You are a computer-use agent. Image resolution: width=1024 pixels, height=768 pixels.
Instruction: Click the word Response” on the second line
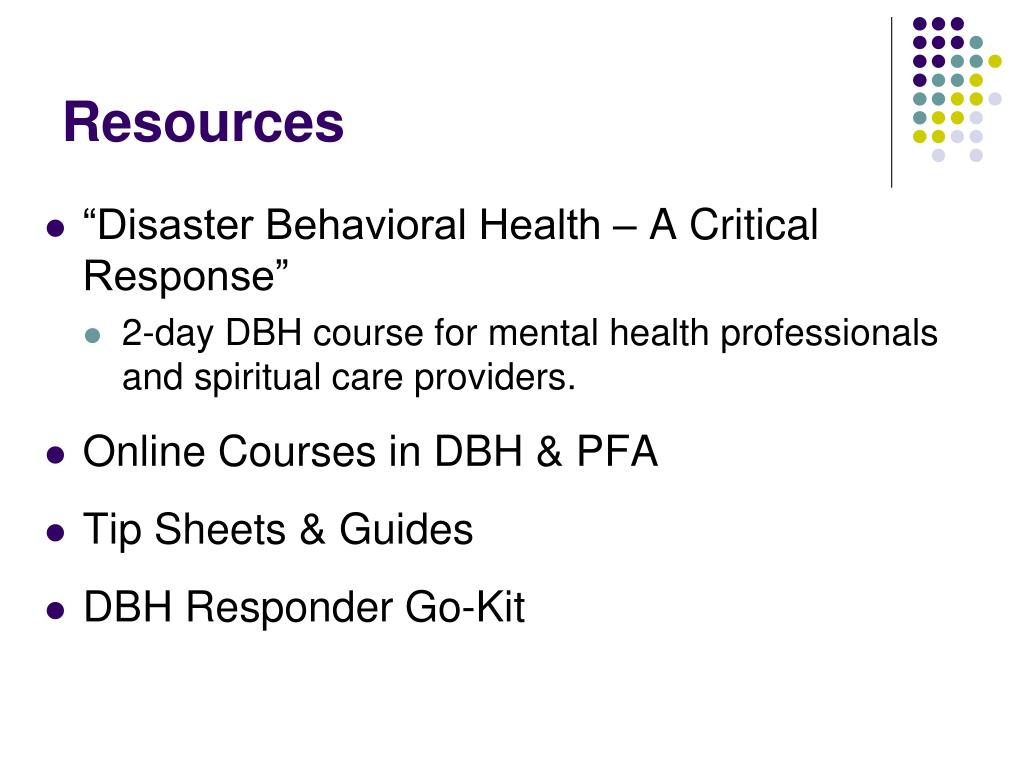coord(186,277)
